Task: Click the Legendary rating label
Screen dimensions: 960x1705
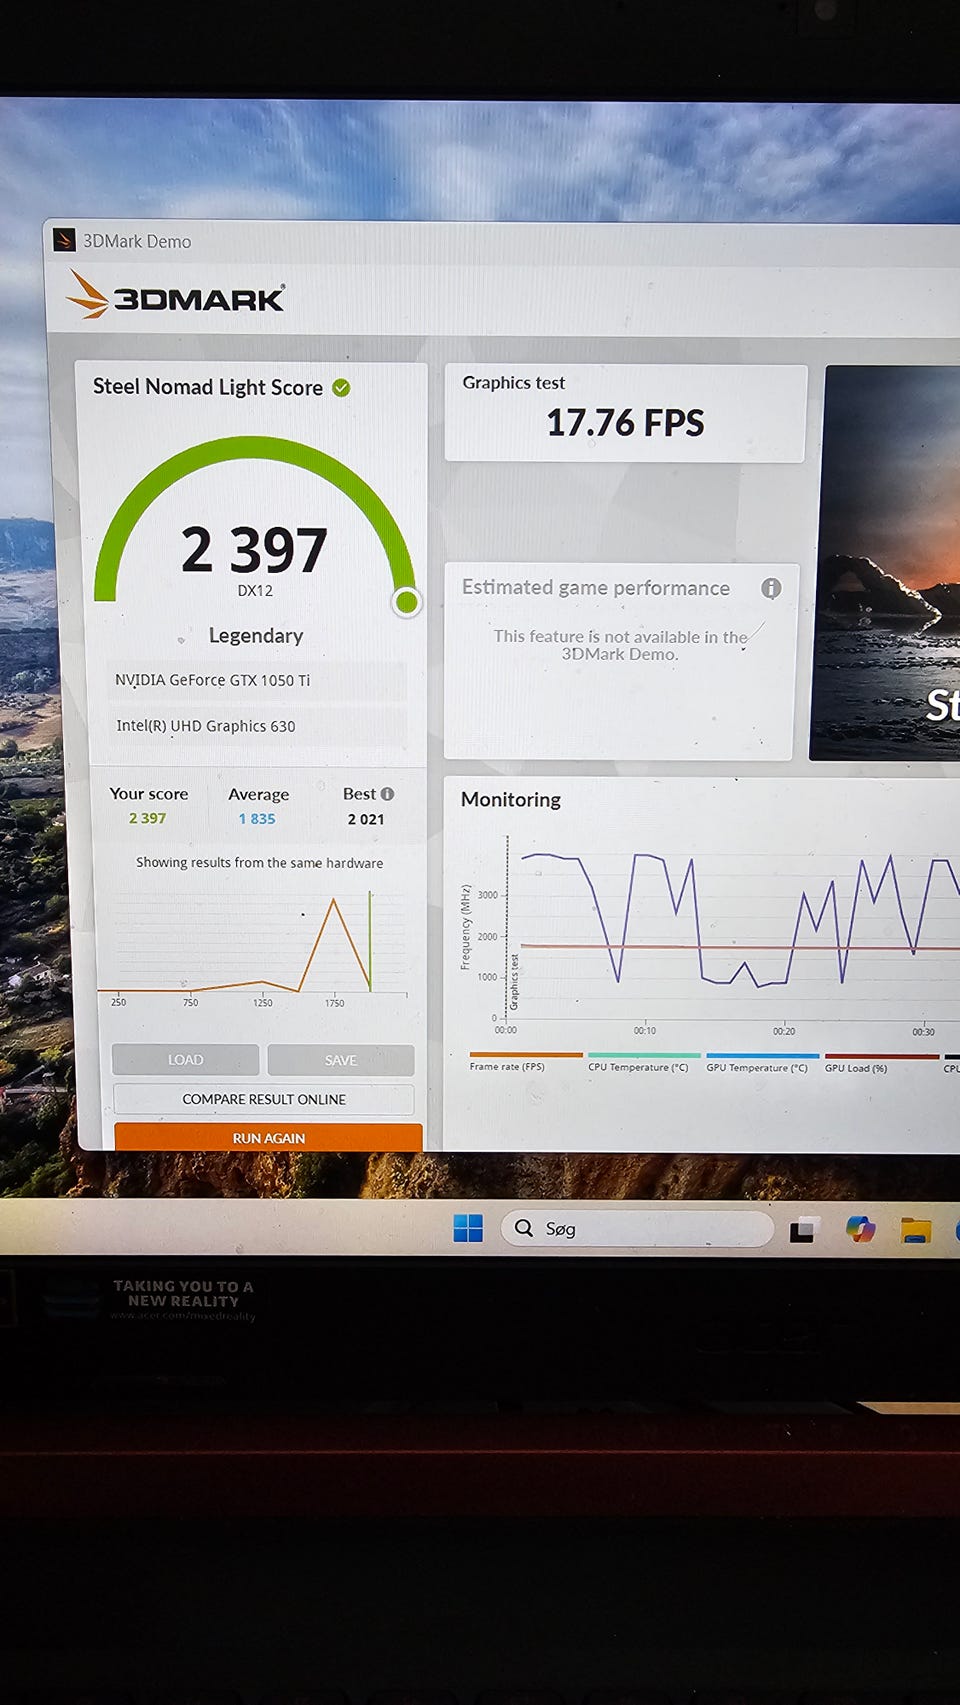Action: [x=256, y=636]
